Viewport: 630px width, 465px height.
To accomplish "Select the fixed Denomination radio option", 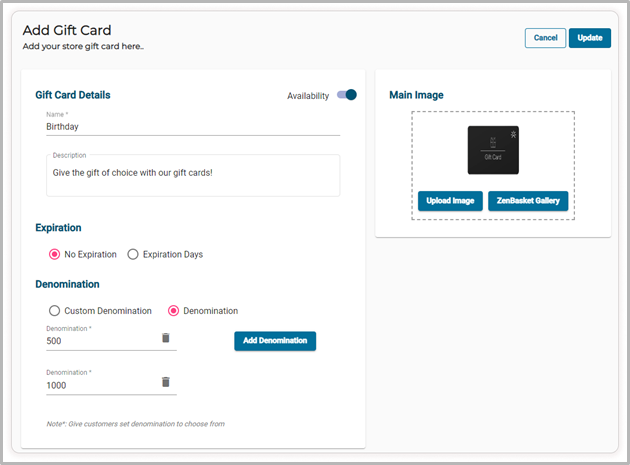I will (174, 311).
